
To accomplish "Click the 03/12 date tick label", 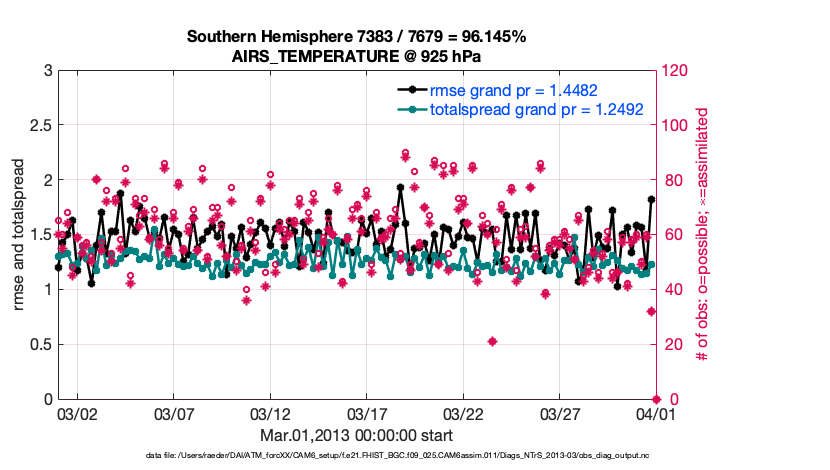I will (270, 413).
